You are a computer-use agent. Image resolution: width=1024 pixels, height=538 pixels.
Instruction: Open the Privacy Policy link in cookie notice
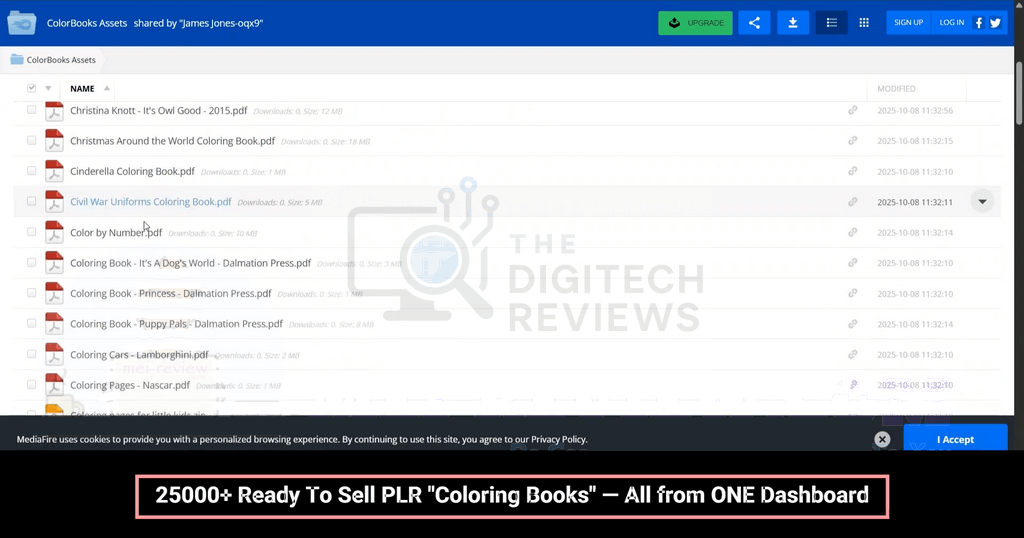coord(558,439)
